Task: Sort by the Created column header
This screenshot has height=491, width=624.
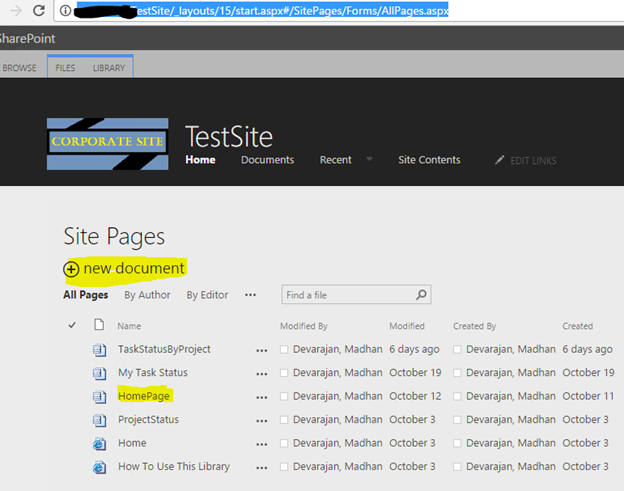Action: tap(577, 326)
